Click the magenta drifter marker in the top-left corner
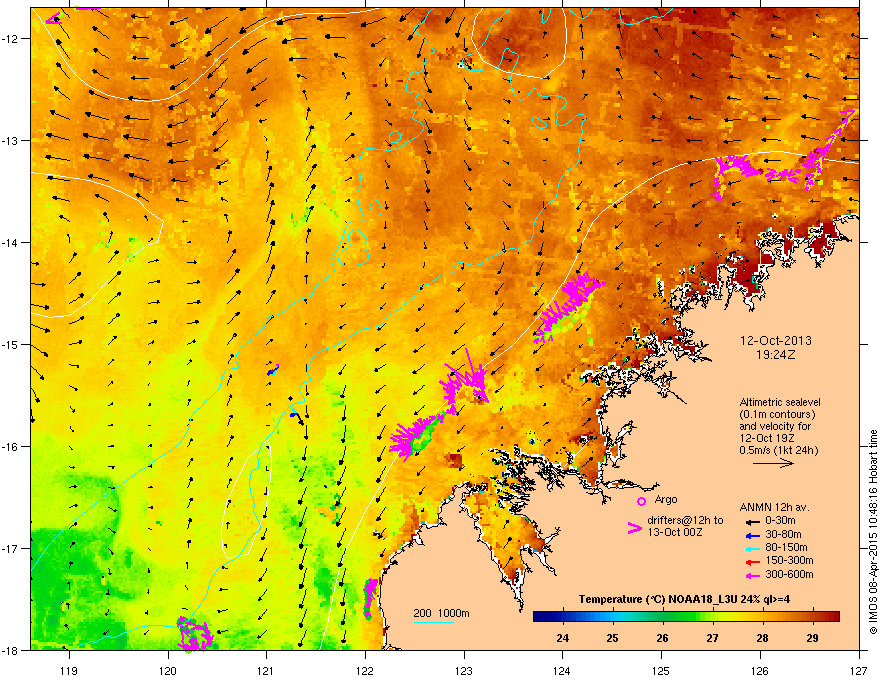 click(53, 19)
